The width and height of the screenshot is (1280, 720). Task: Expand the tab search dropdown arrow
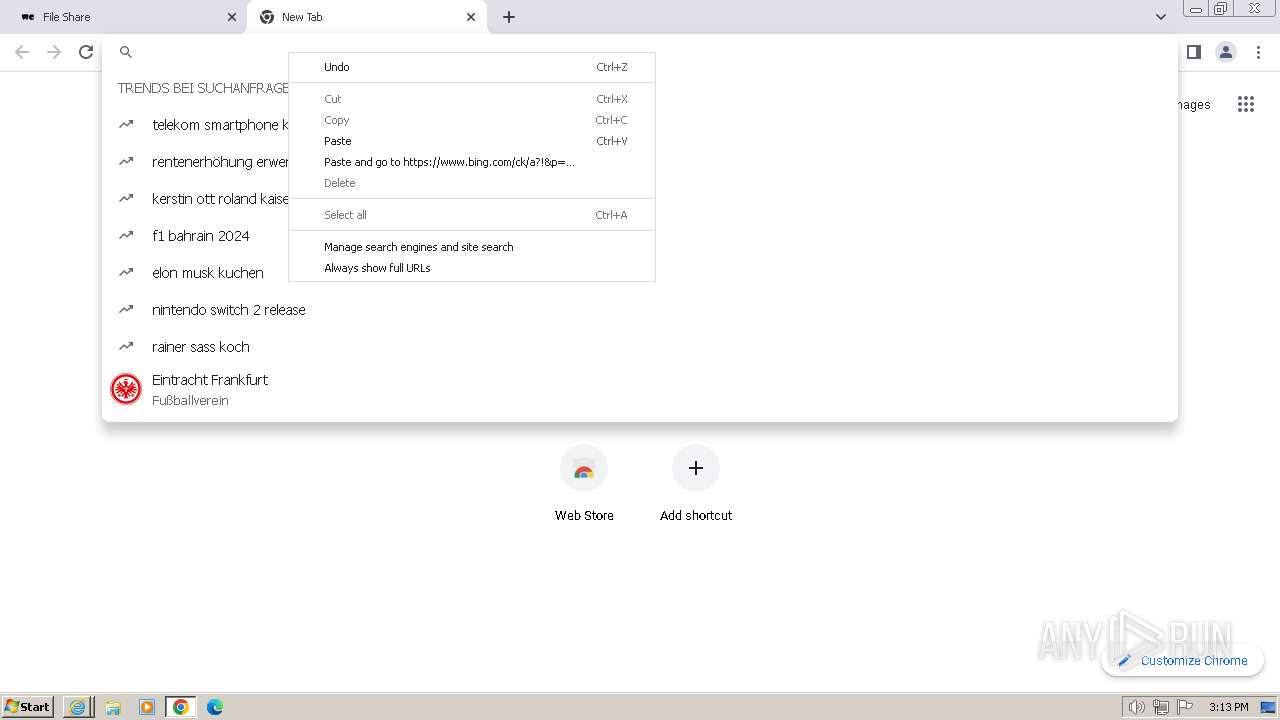click(x=1160, y=17)
